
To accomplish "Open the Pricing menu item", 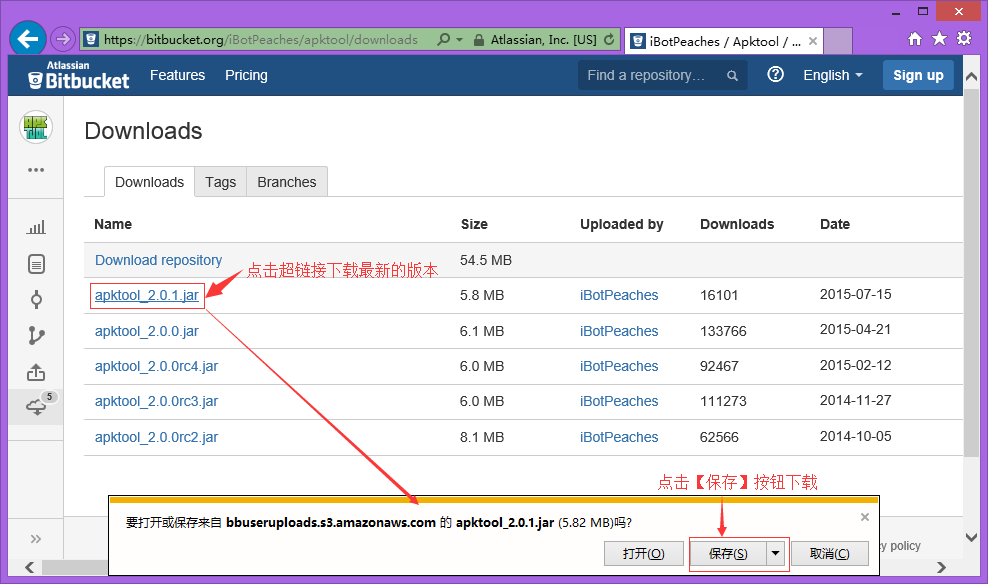I will (x=246, y=76).
